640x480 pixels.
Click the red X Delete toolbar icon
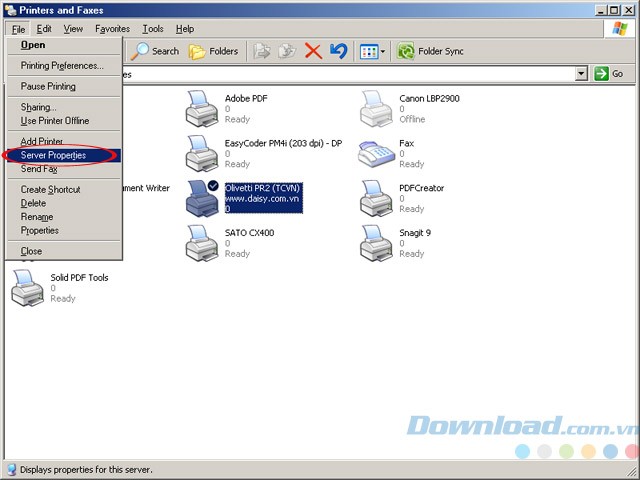point(313,51)
